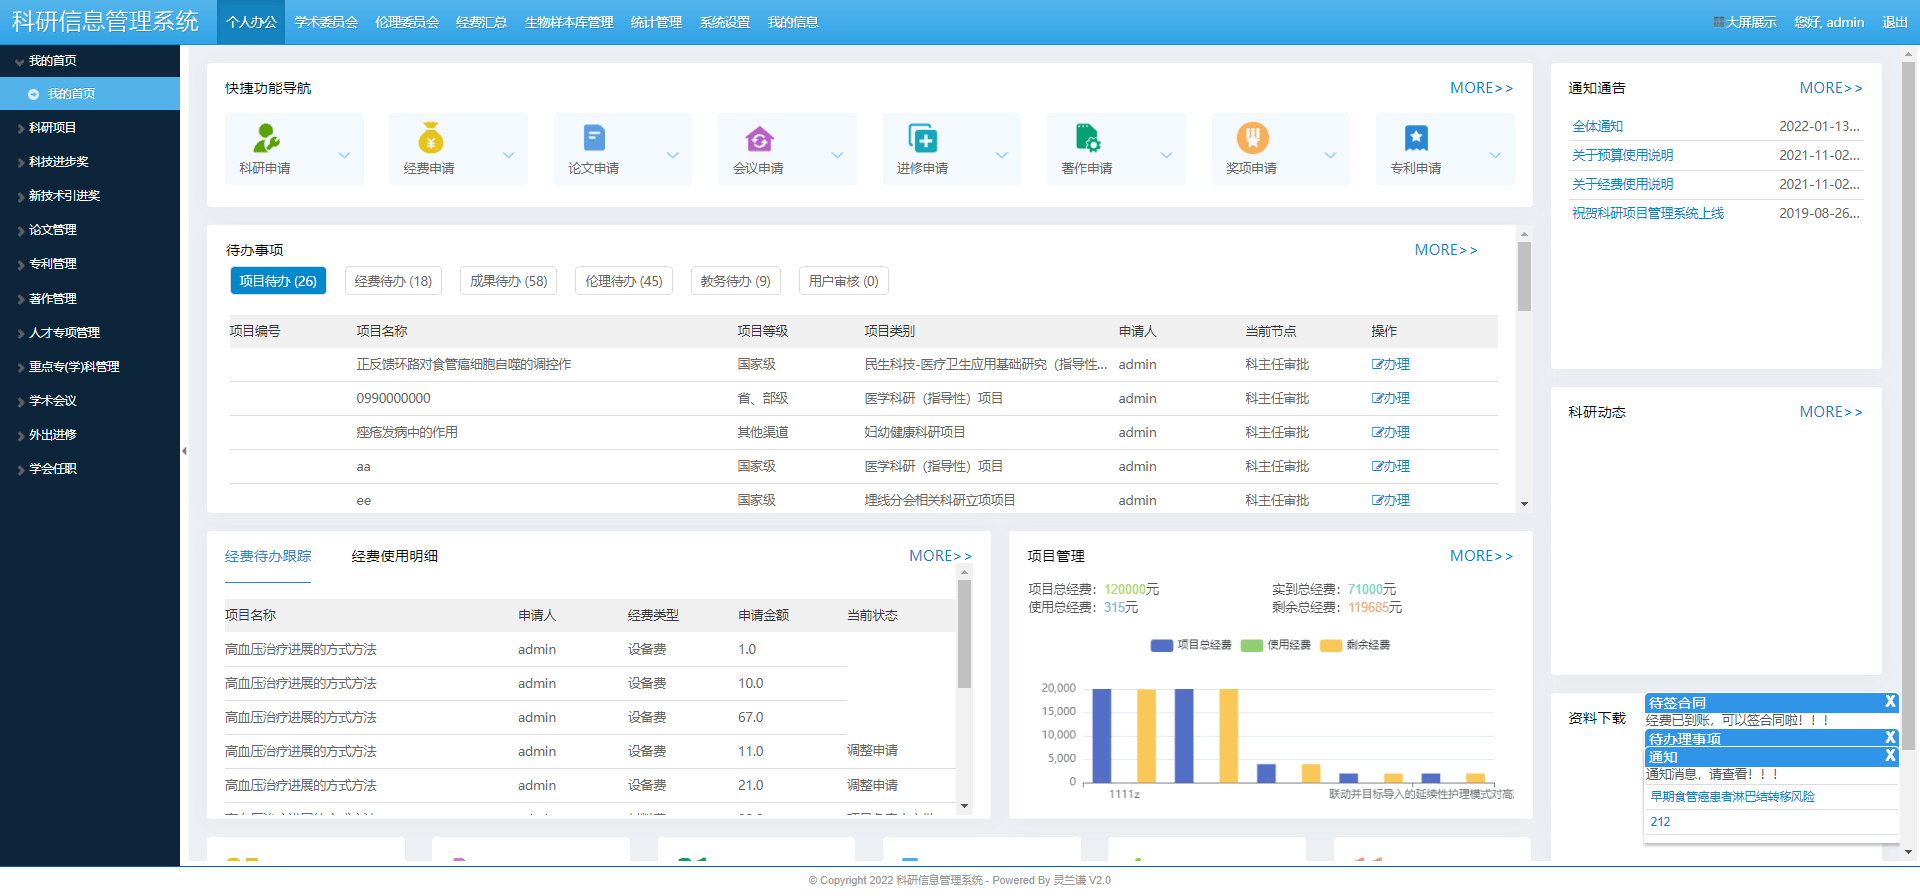
Task: Click the 著作申请 file icon
Action: (x=1087, y=138)
